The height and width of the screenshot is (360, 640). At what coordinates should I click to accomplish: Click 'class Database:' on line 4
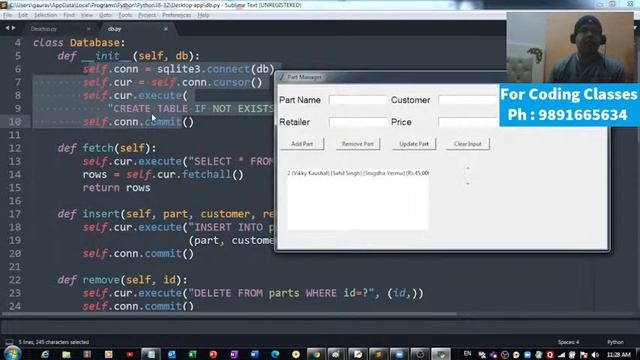pyautogui.click(x=79, y=42)
